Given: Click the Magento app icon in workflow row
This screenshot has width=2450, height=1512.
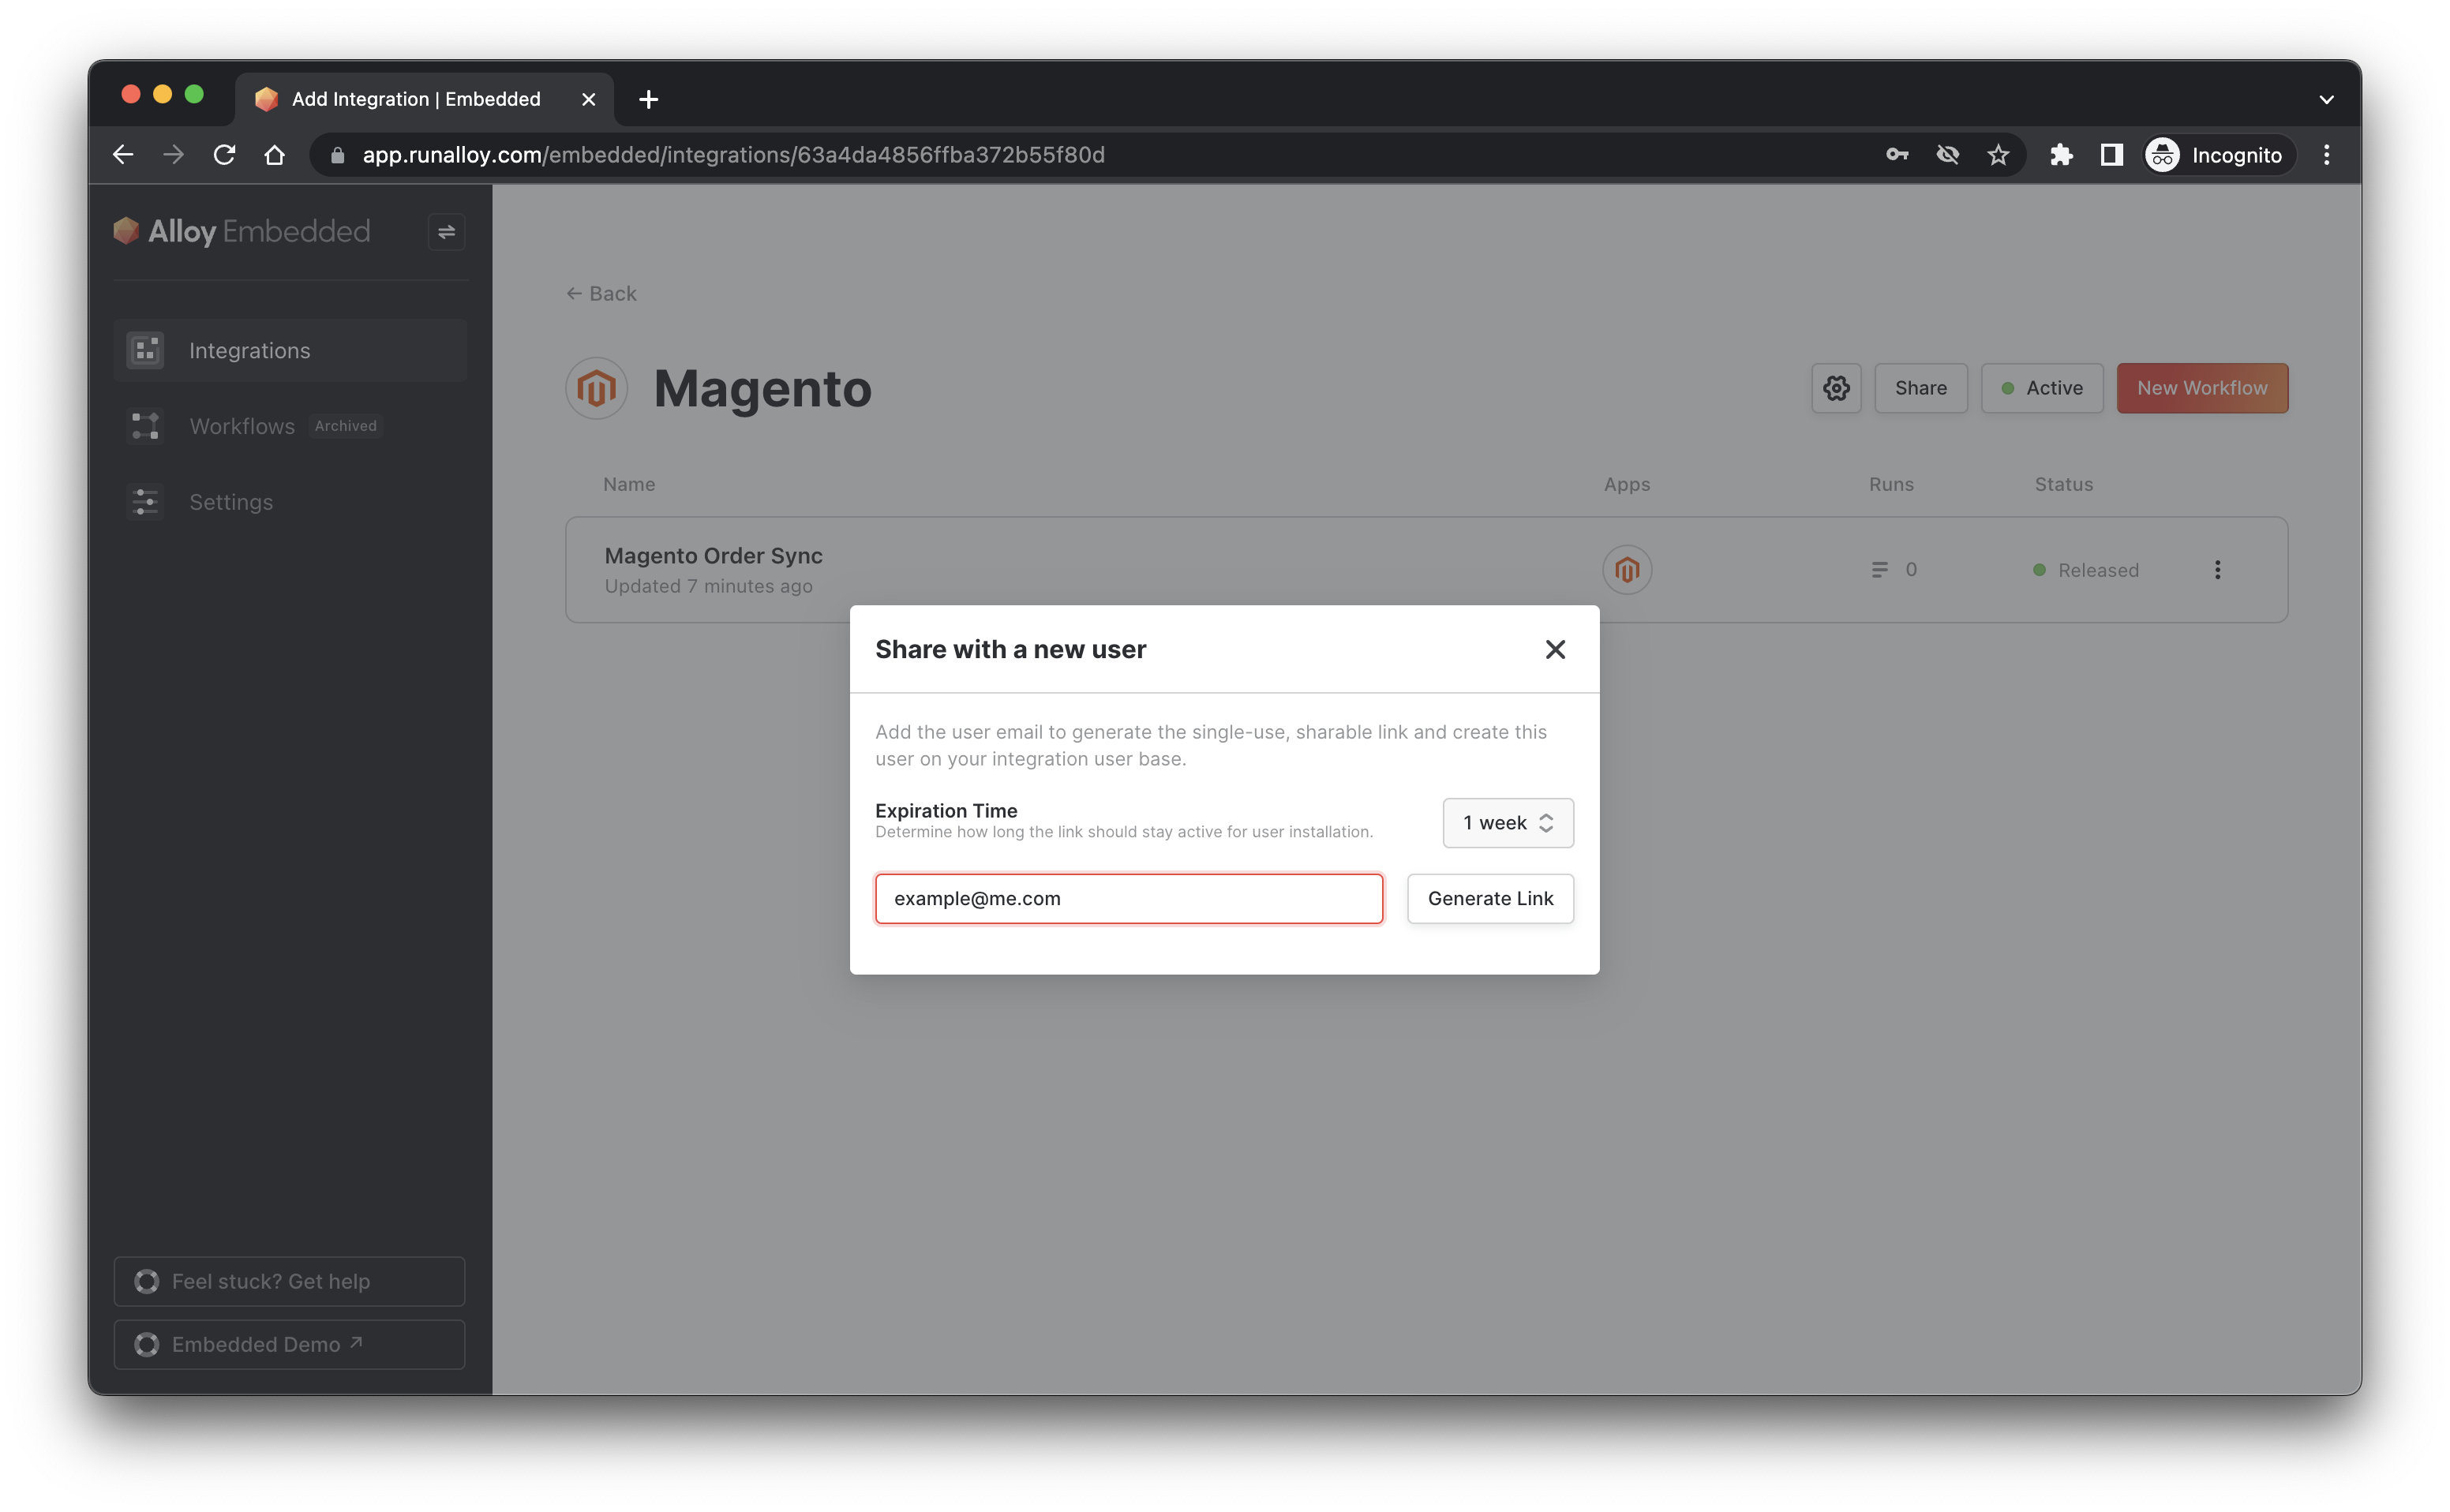Looking at the screenshot, I should (1626, 570).
